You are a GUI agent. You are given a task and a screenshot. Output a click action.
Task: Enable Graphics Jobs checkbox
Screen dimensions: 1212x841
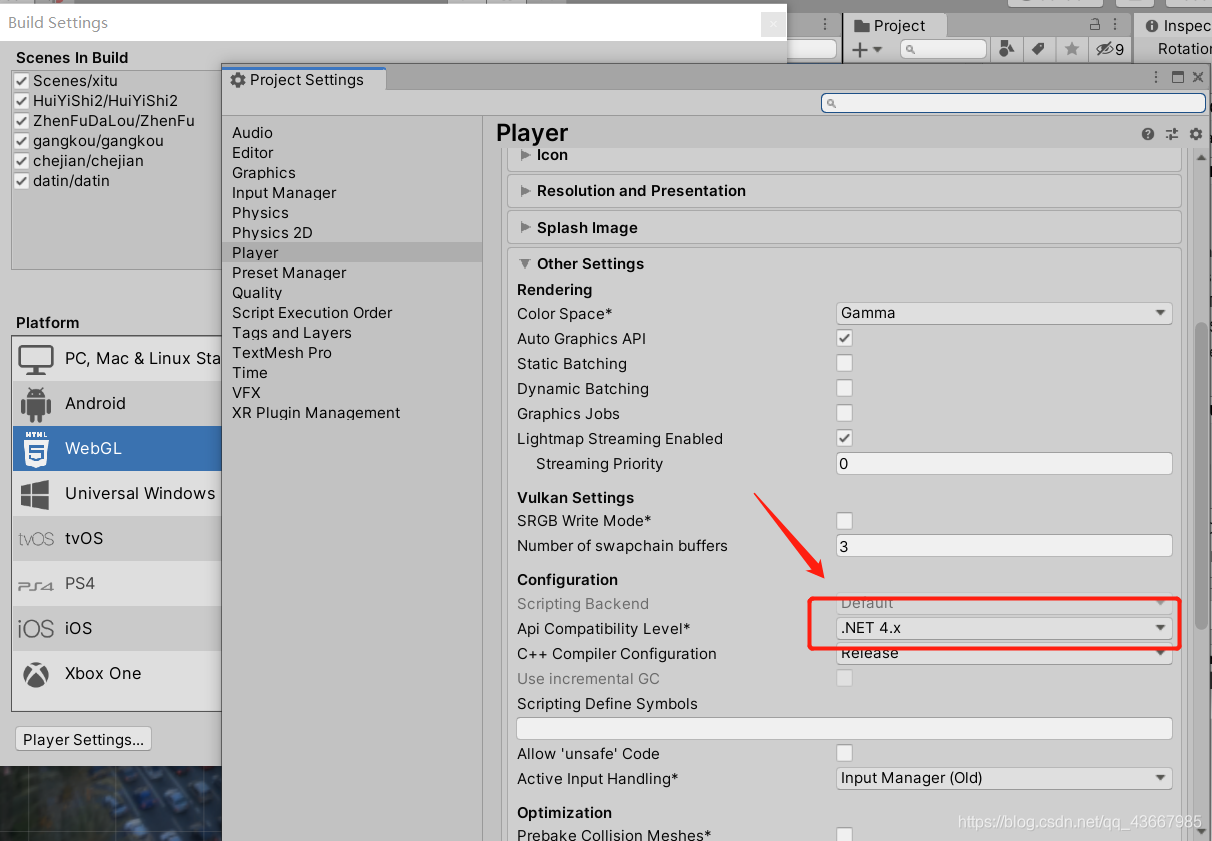[845, 413]
